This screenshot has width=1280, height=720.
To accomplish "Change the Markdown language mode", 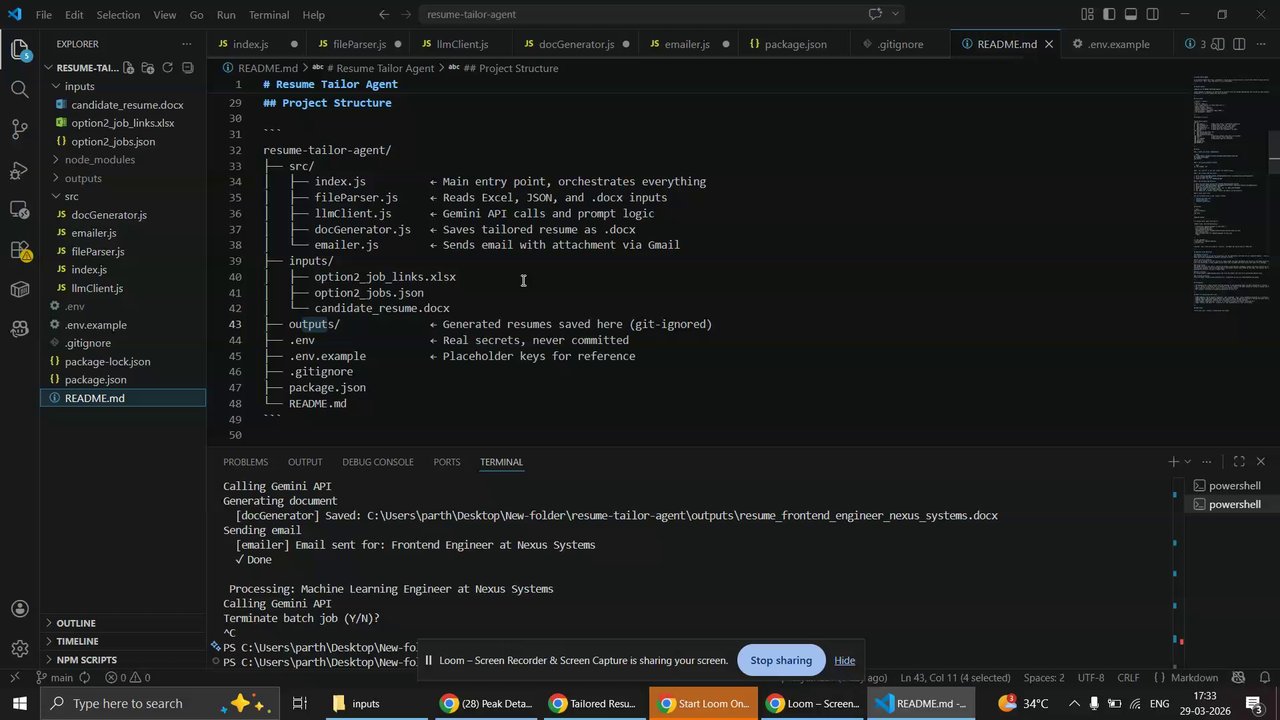I will (x=1194, y=677).
